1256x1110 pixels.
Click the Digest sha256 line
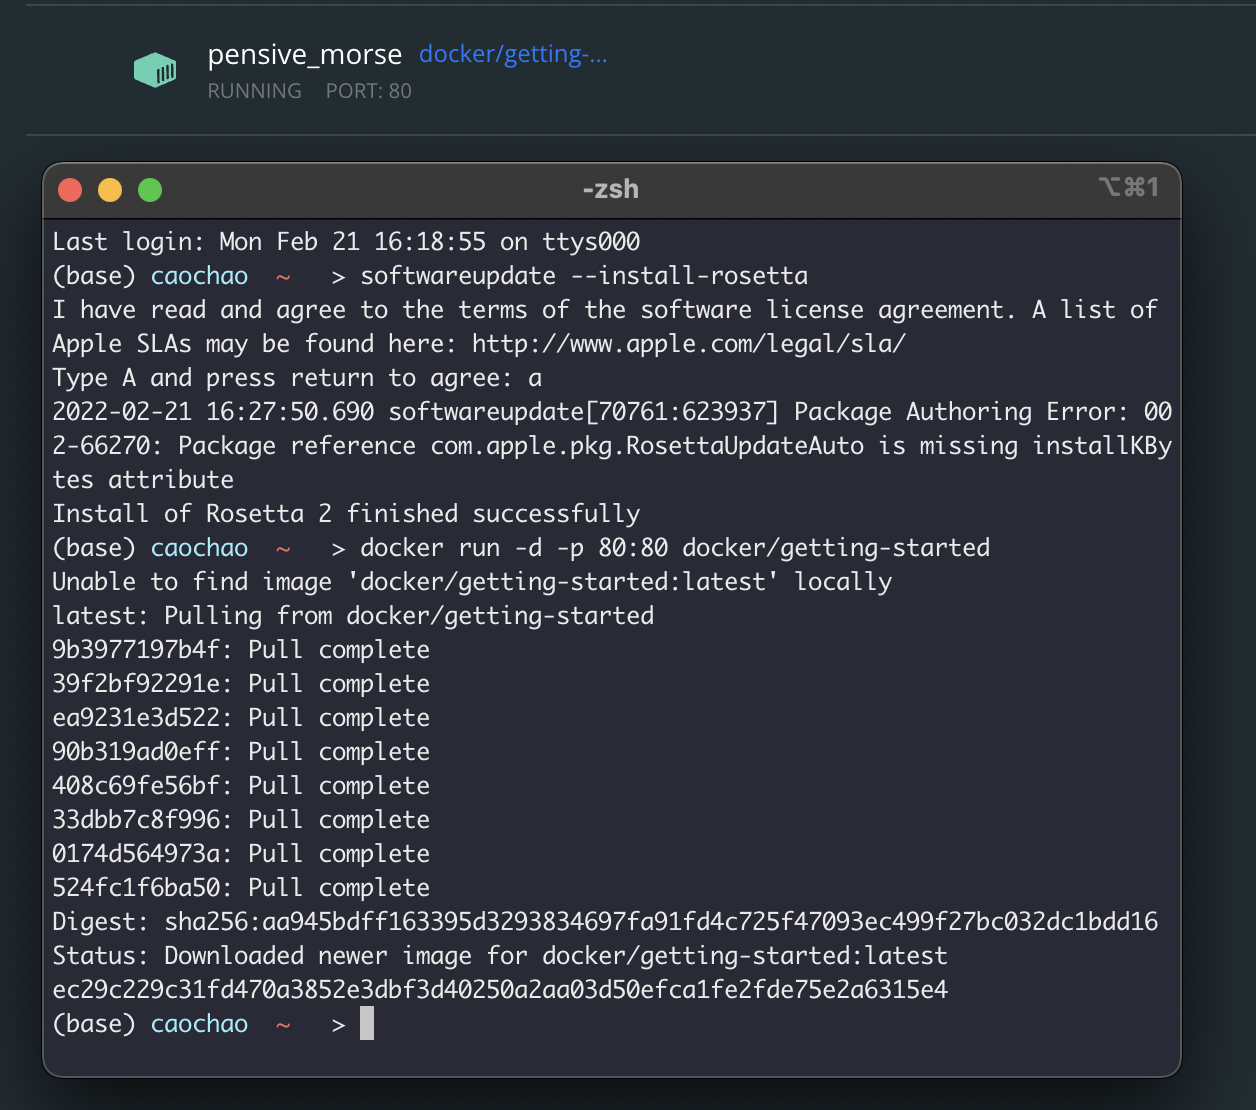click(605, 922)
